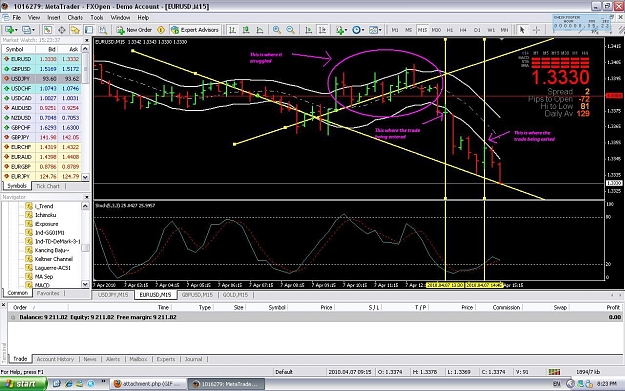Click connection status bars icon
The width and height of the screenshot is (625, 391).
click(x=554, y=372)
